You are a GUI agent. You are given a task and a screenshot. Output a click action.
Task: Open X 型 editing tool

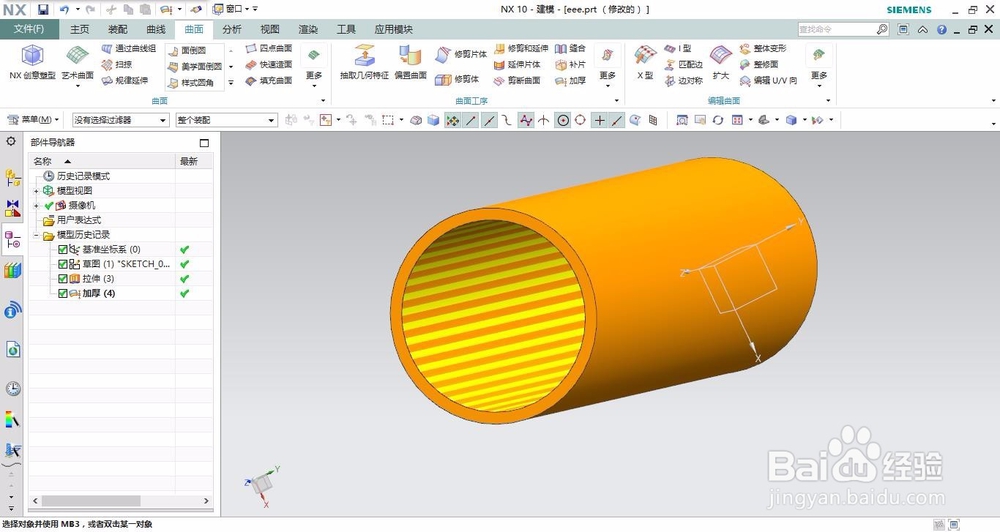(x=645, y=63)
